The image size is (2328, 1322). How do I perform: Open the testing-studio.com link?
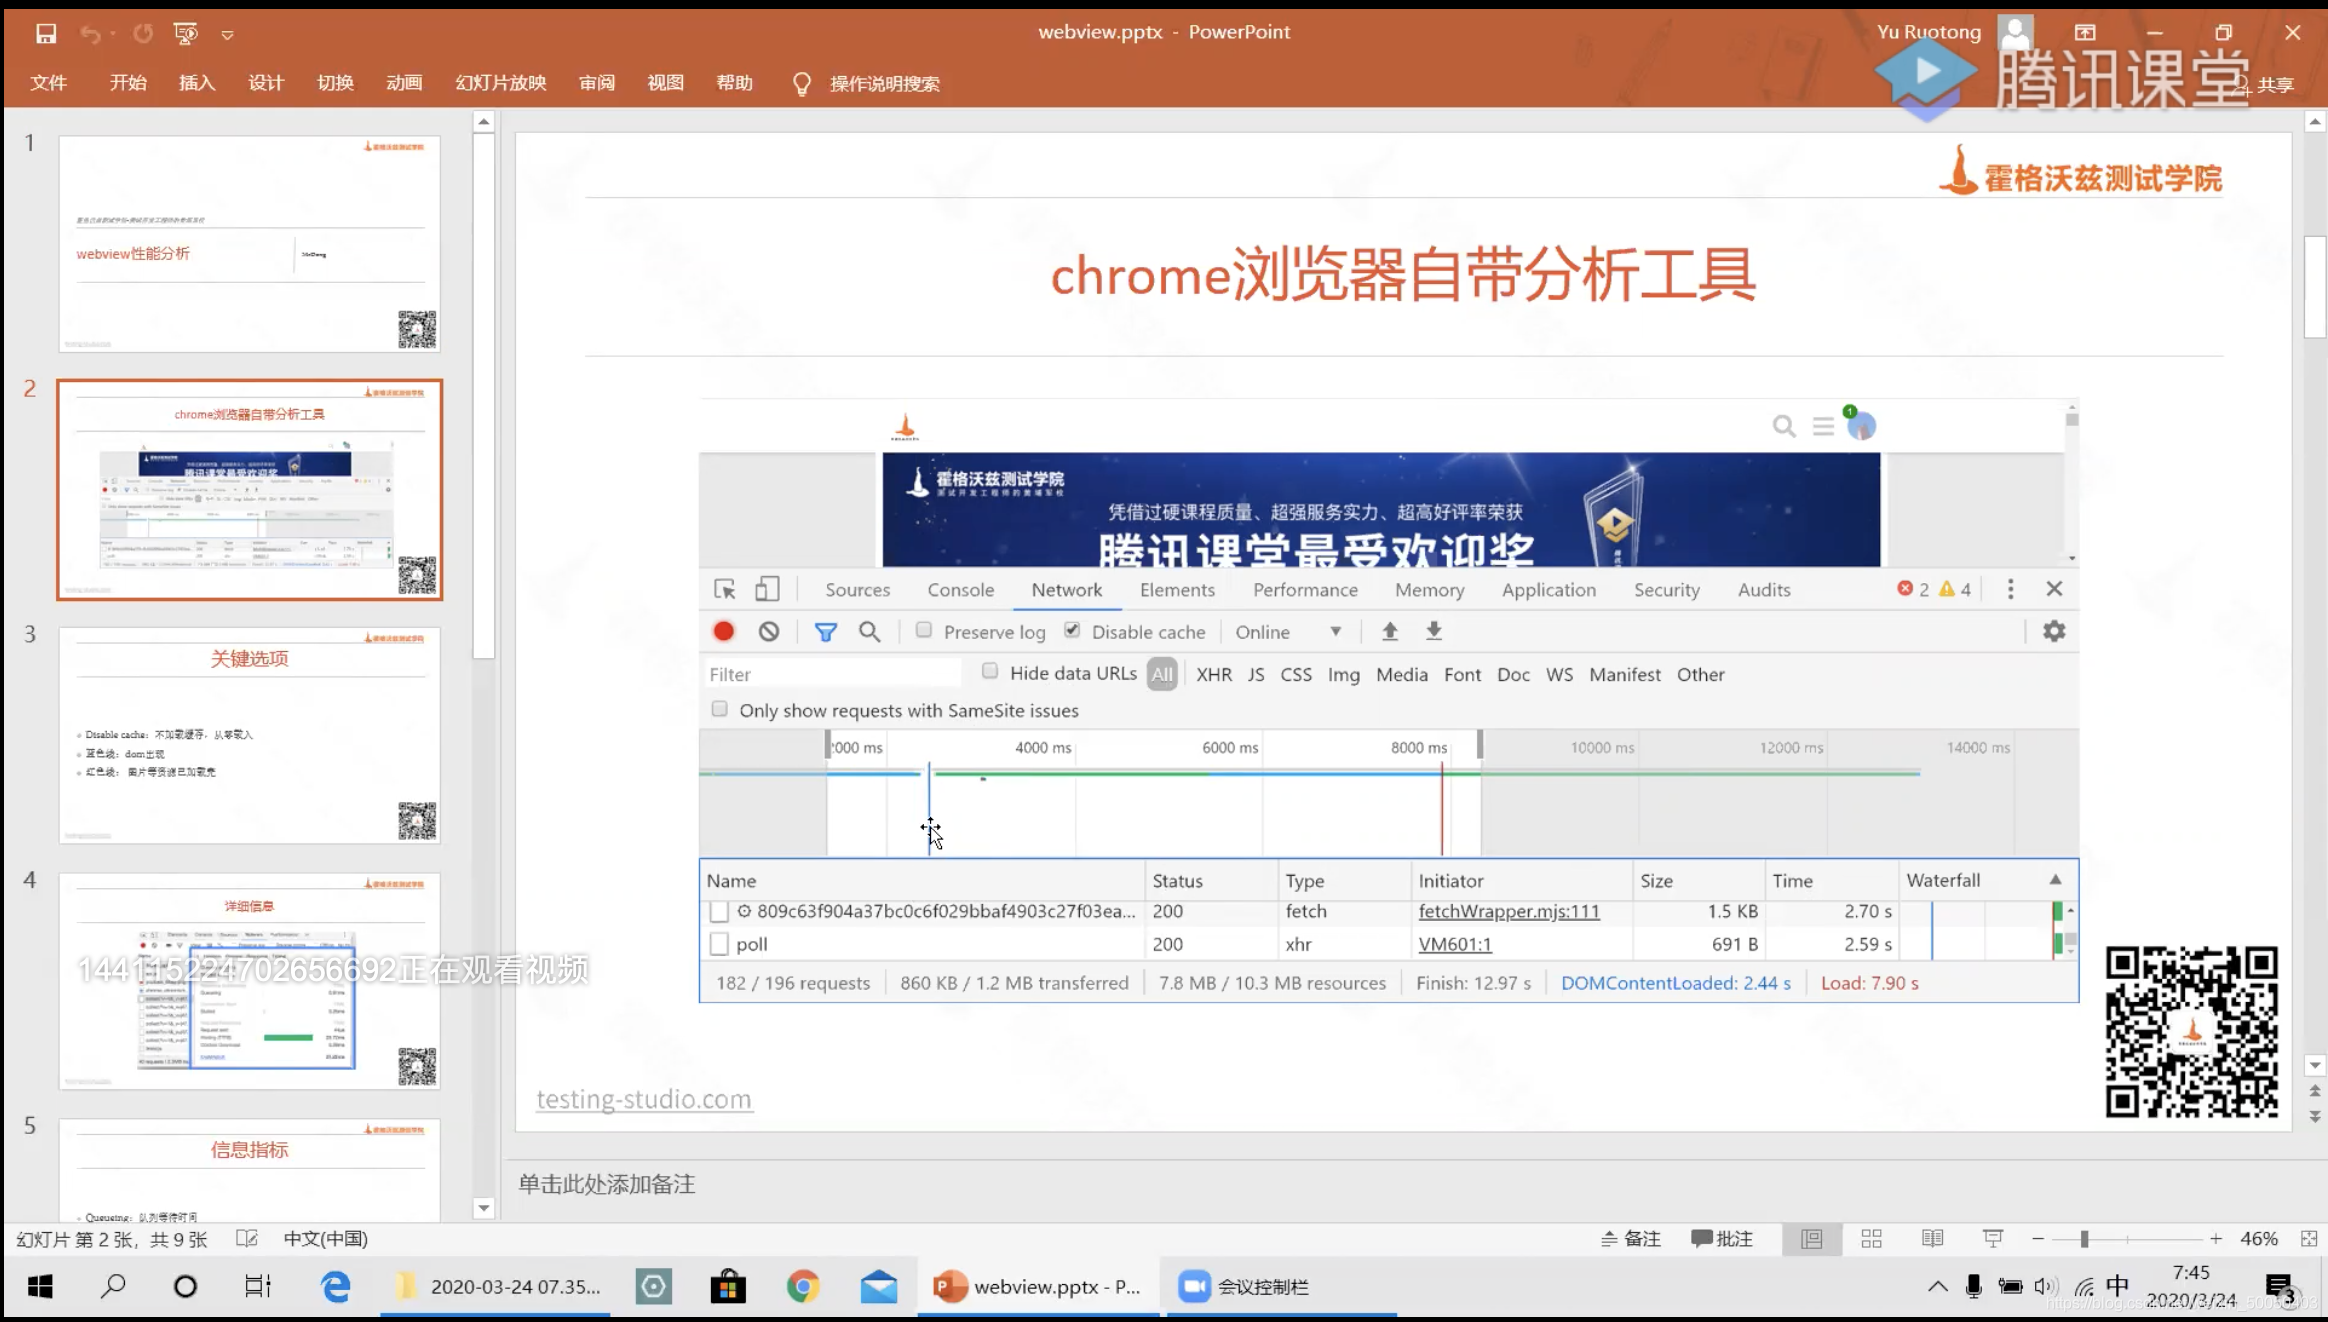643,1098
